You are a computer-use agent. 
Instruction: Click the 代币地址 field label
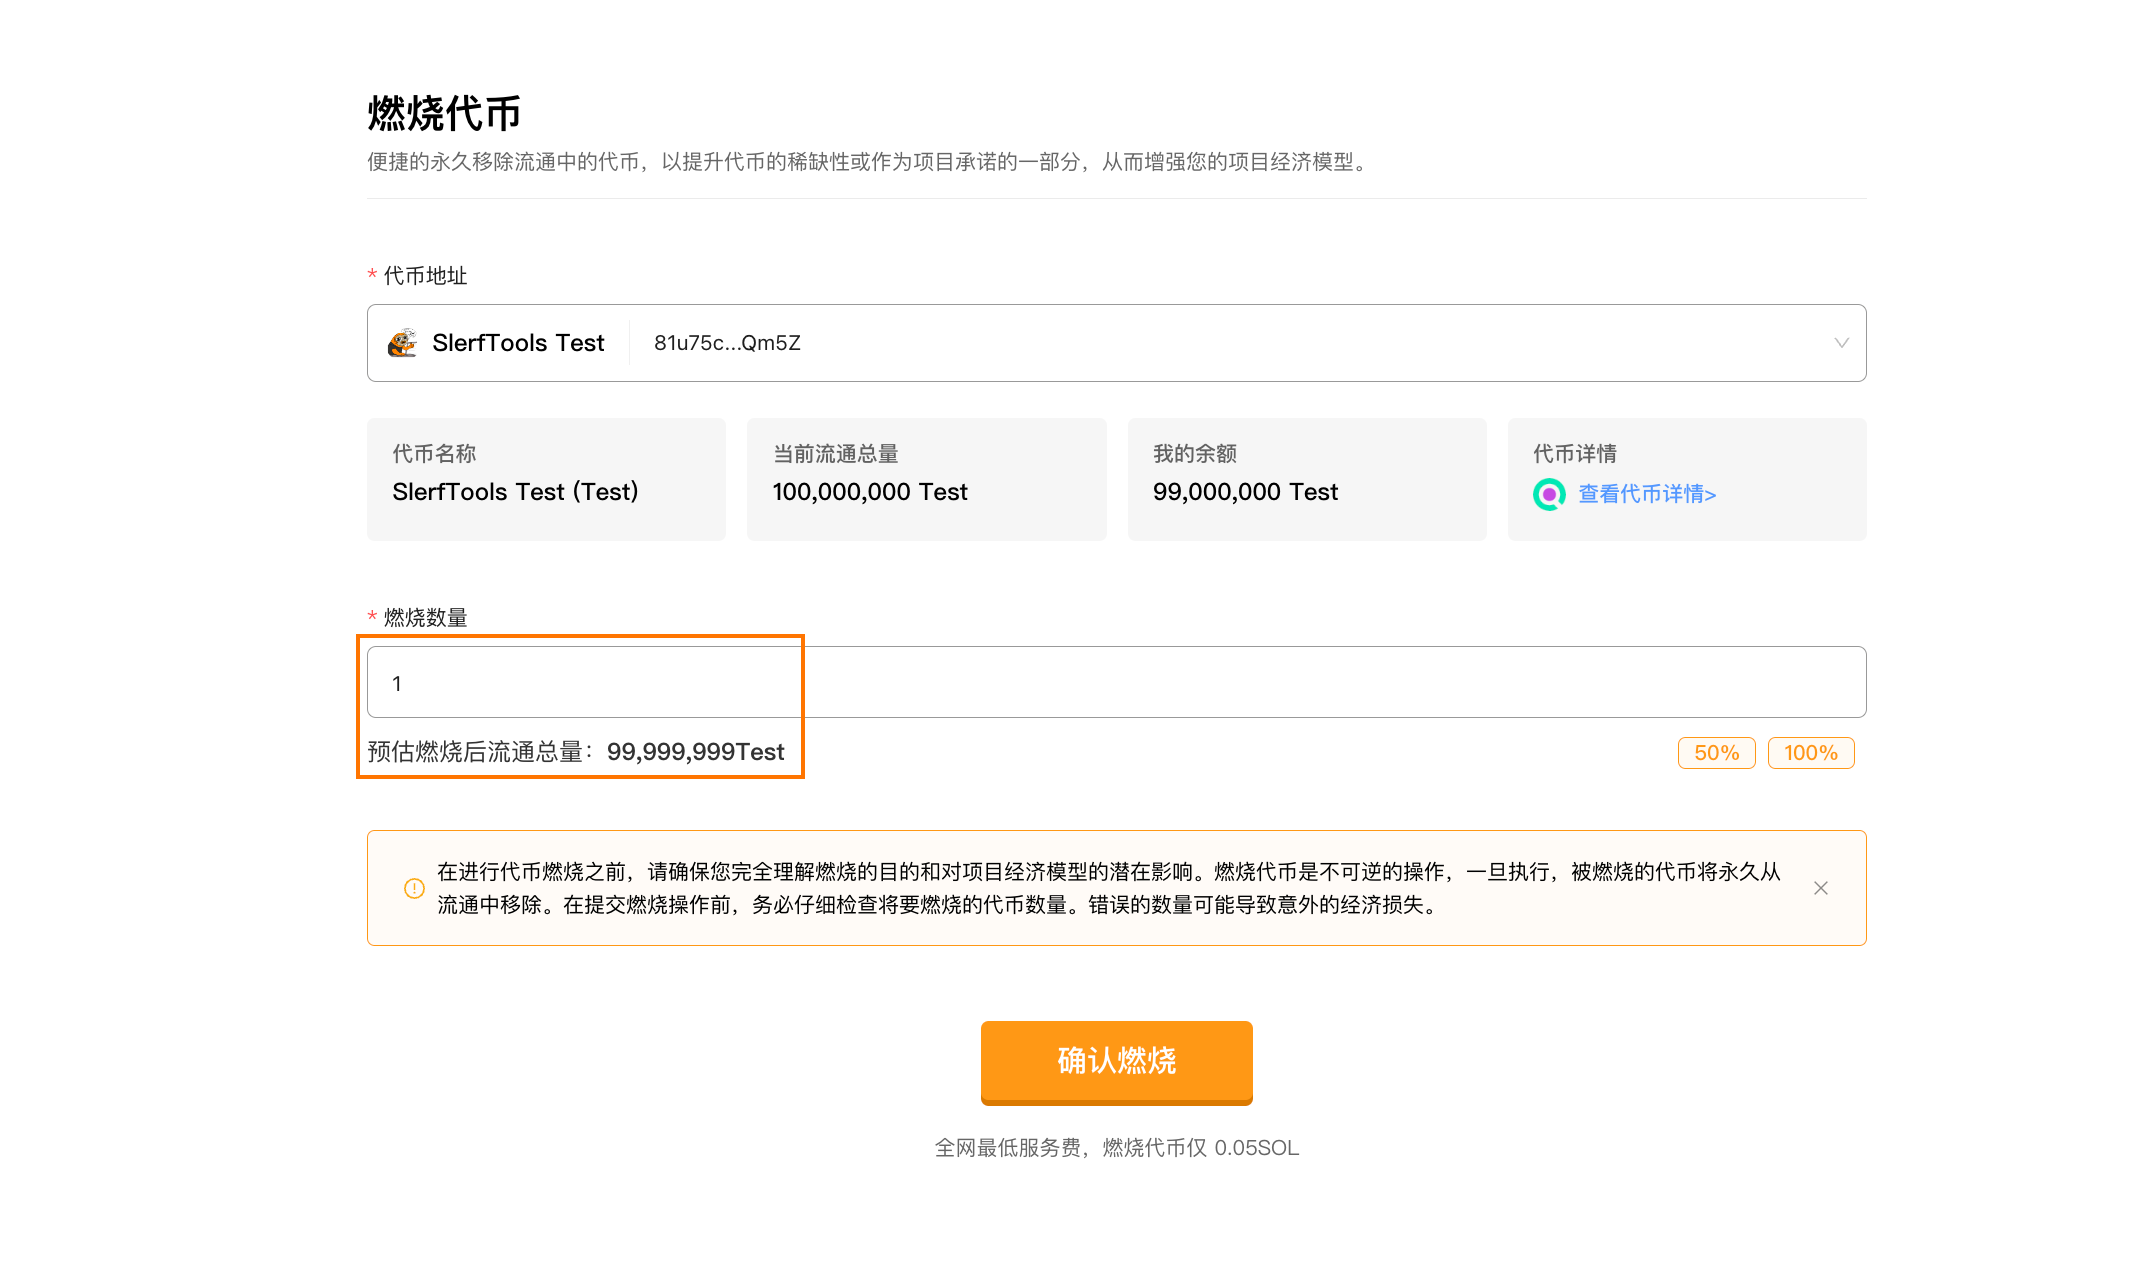(425, 276)
